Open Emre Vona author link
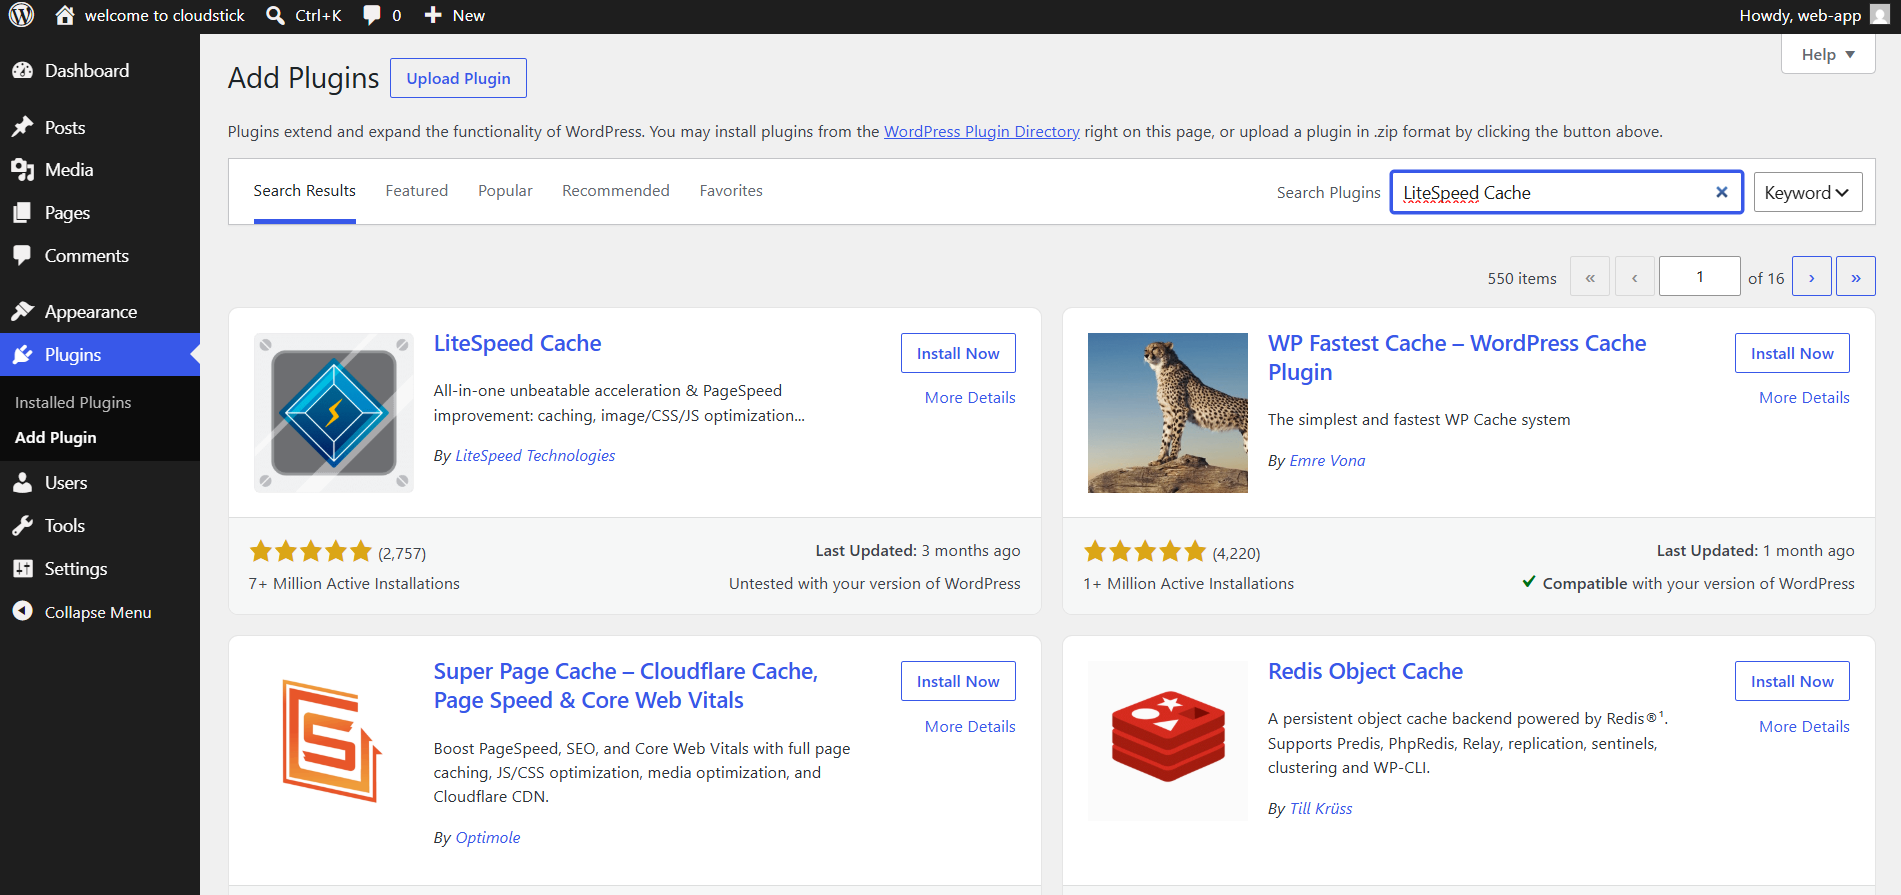 point(1327,460)
